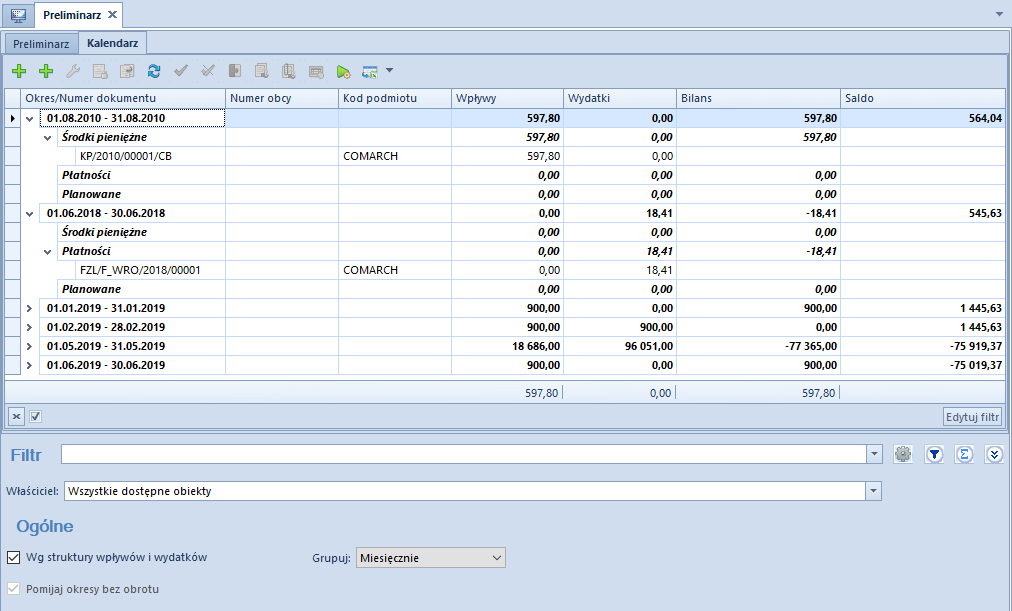Sort by Kod podmiotu column header
The width and height of the screenshot is (1012, 611).
click(x=395, y=98)
